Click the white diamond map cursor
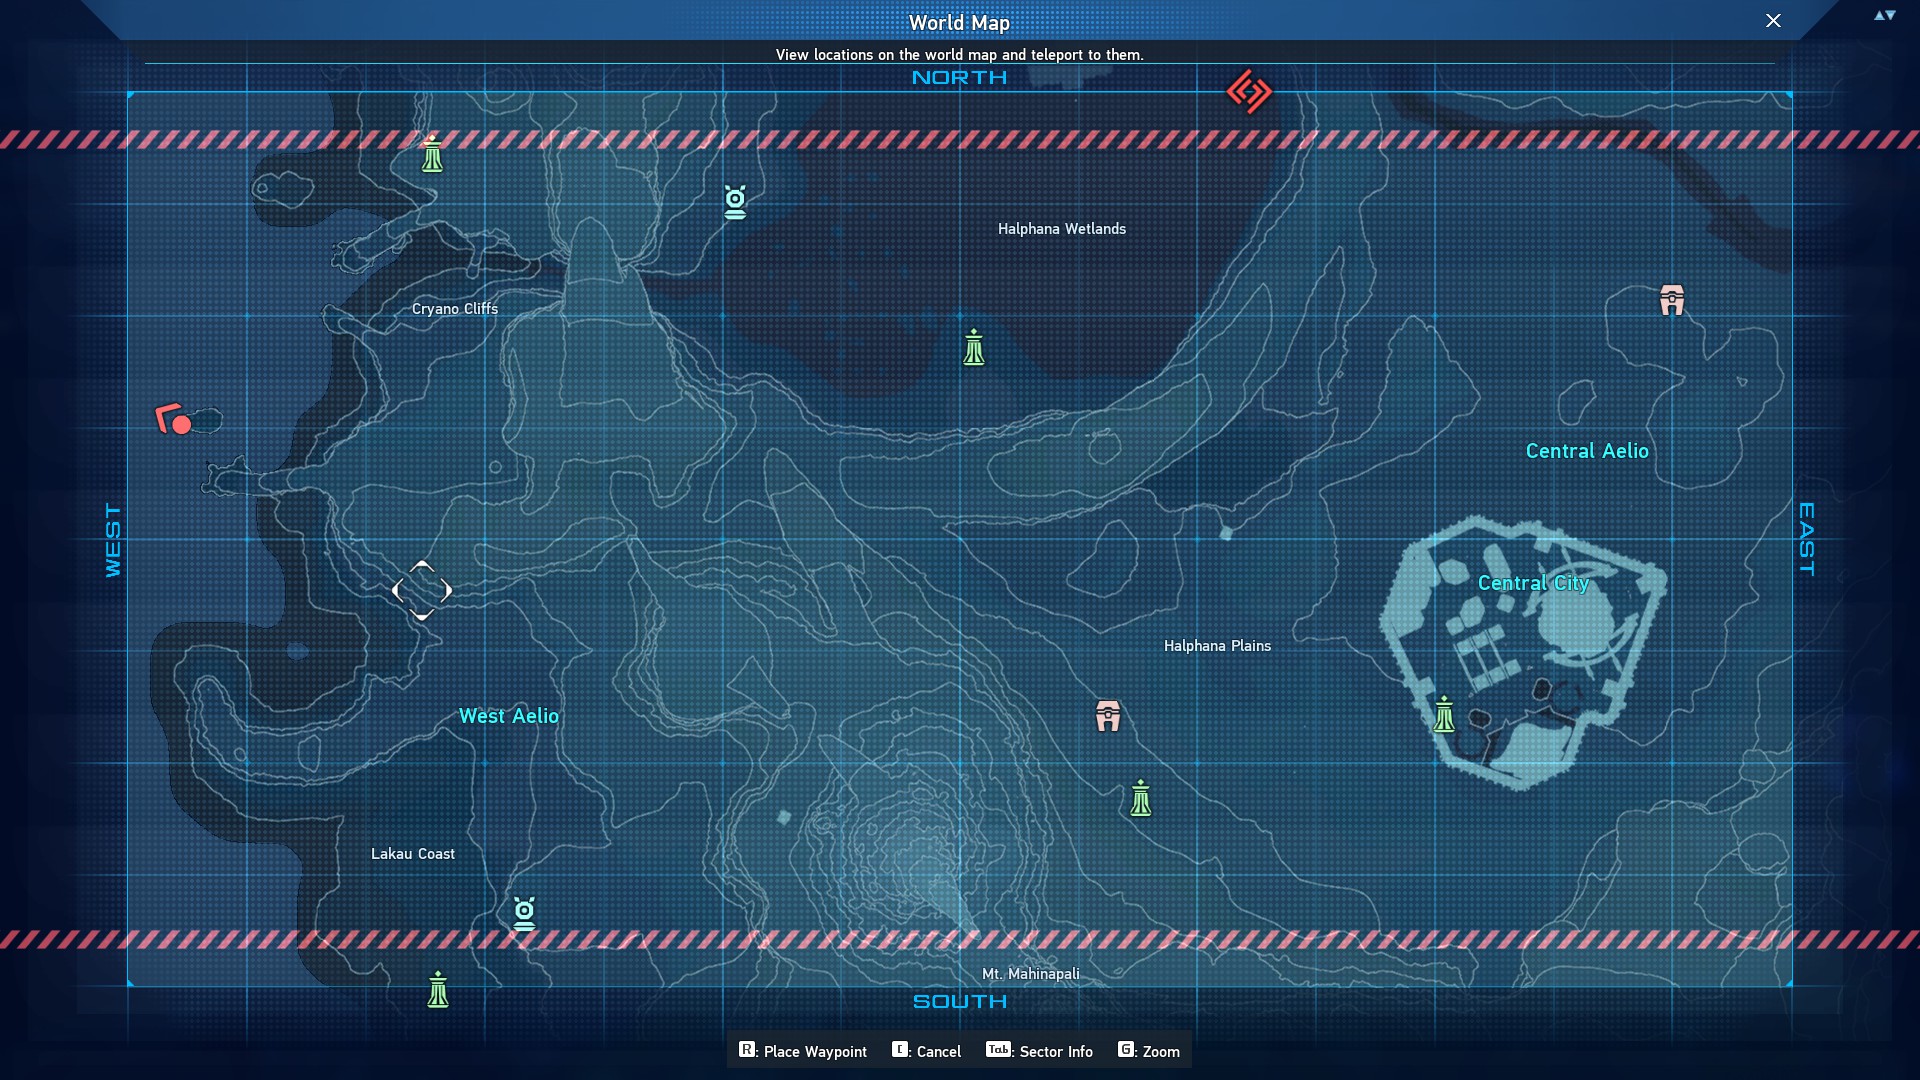Image resolution: width=1920 pixels, height=1080 pixels. pos(422,591)
